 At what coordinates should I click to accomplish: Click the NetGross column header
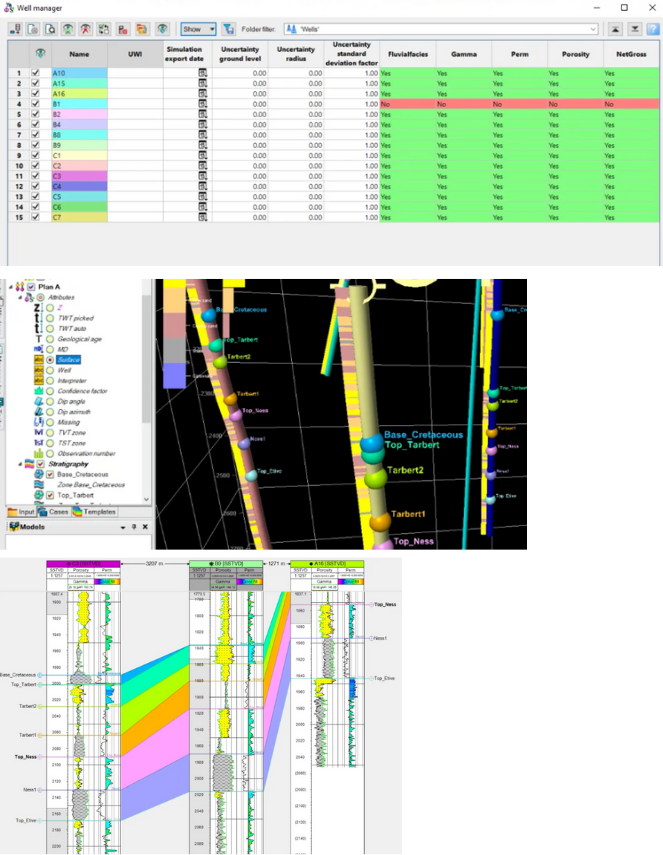(631, 54)
